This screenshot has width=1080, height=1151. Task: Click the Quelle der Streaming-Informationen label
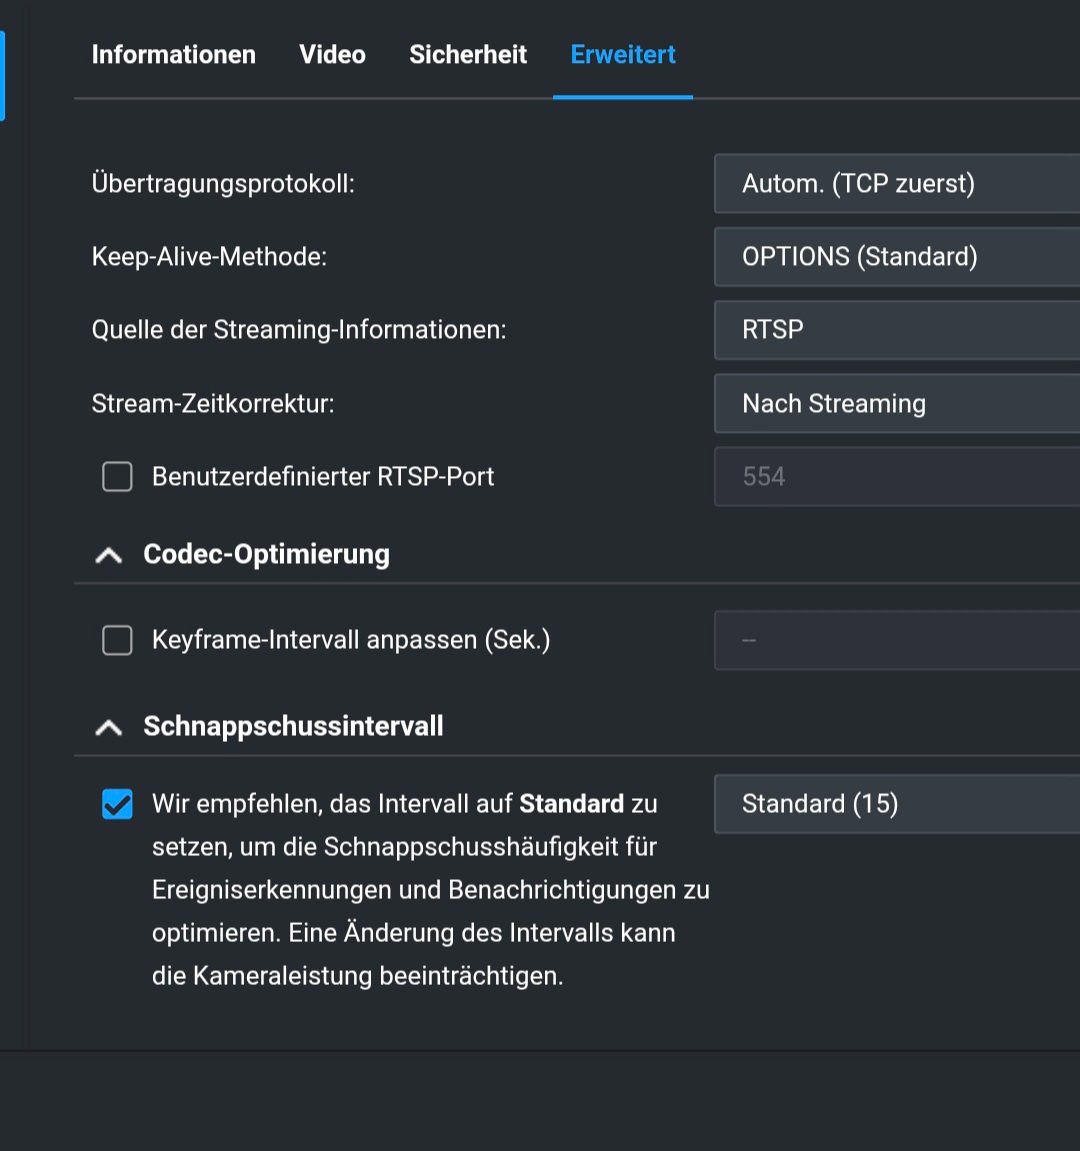click(x=299, y=330)
